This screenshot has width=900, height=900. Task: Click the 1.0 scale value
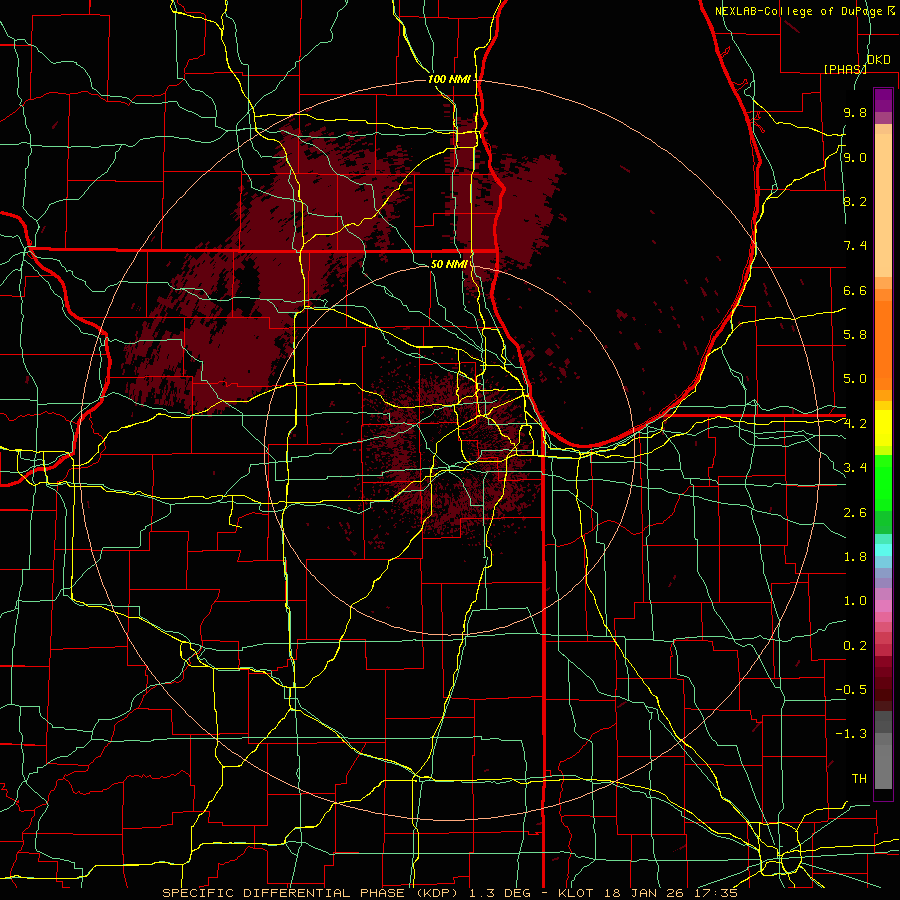[855, 601]
